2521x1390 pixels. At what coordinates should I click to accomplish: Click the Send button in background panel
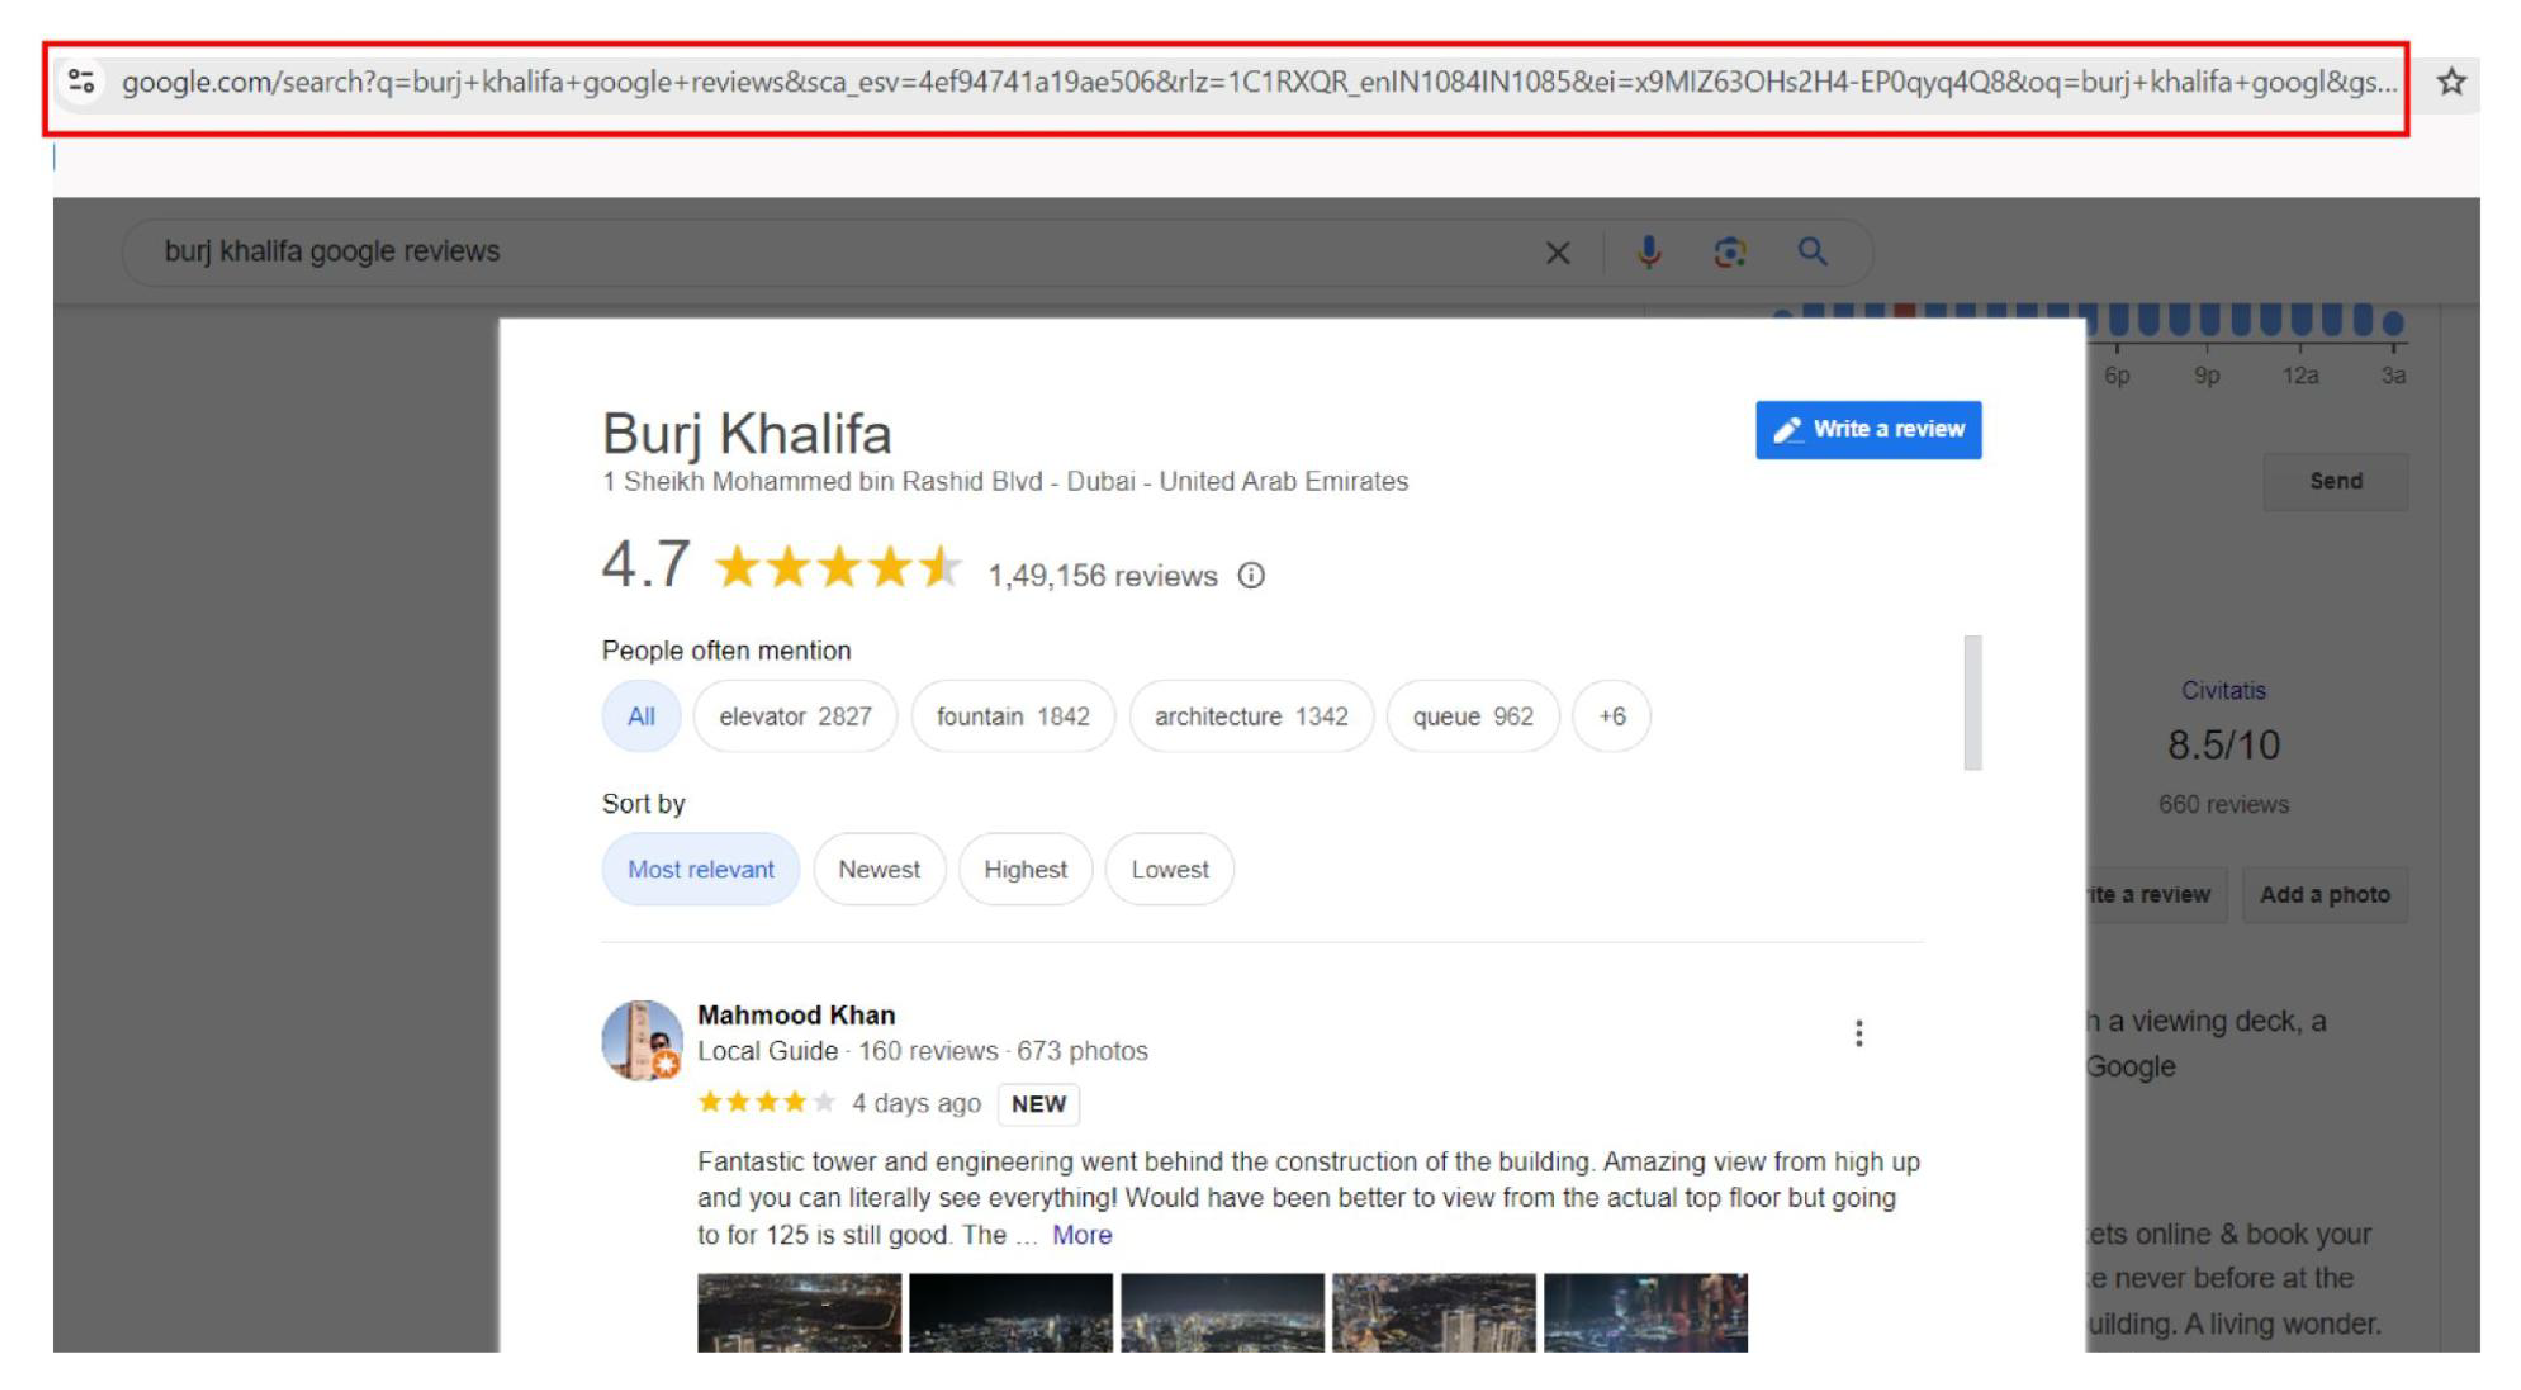[2335, 481]
